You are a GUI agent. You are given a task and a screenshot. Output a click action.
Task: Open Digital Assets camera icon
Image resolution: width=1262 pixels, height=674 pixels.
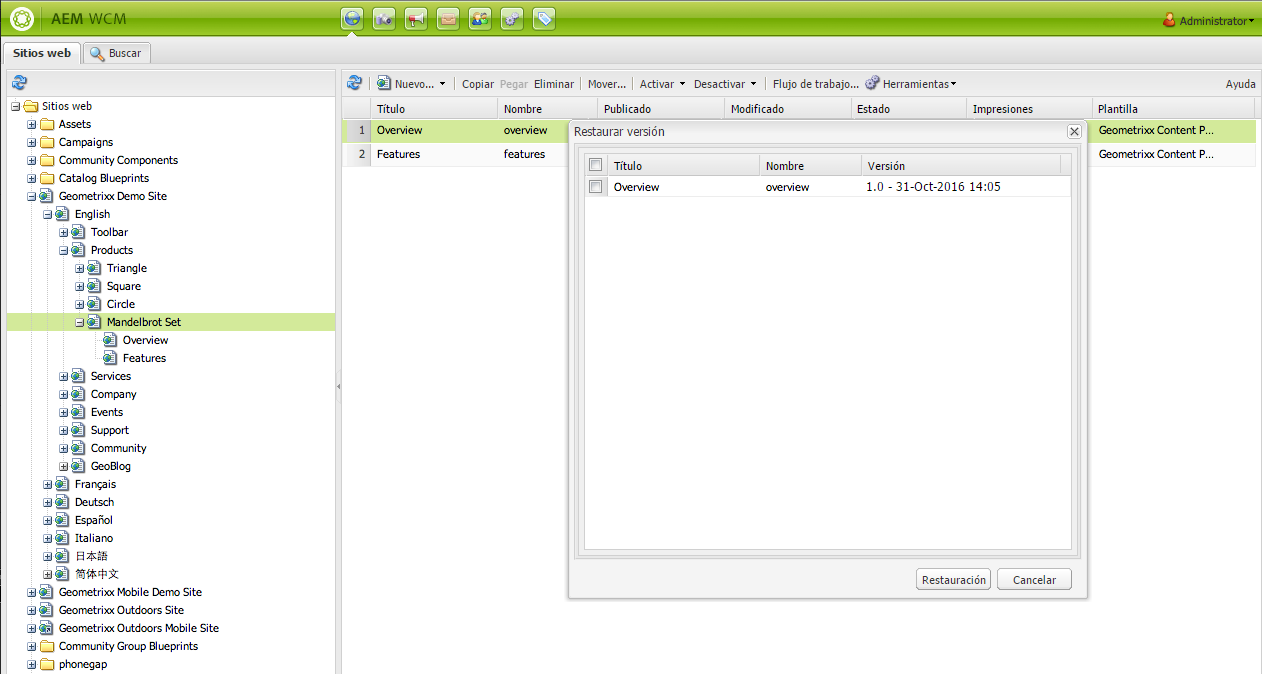point(384,19)
